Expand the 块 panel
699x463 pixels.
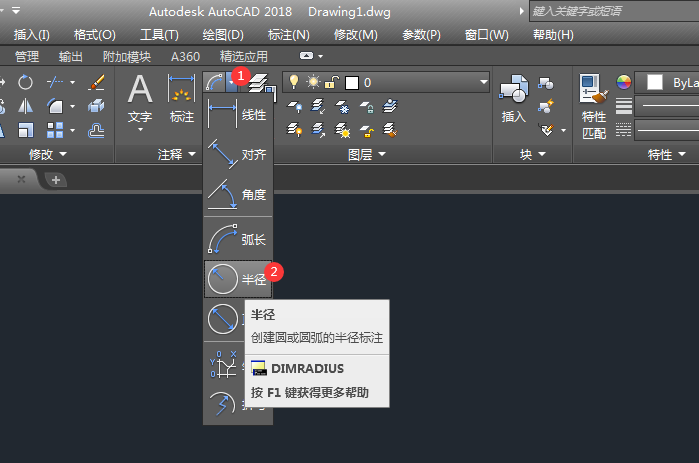533,154
